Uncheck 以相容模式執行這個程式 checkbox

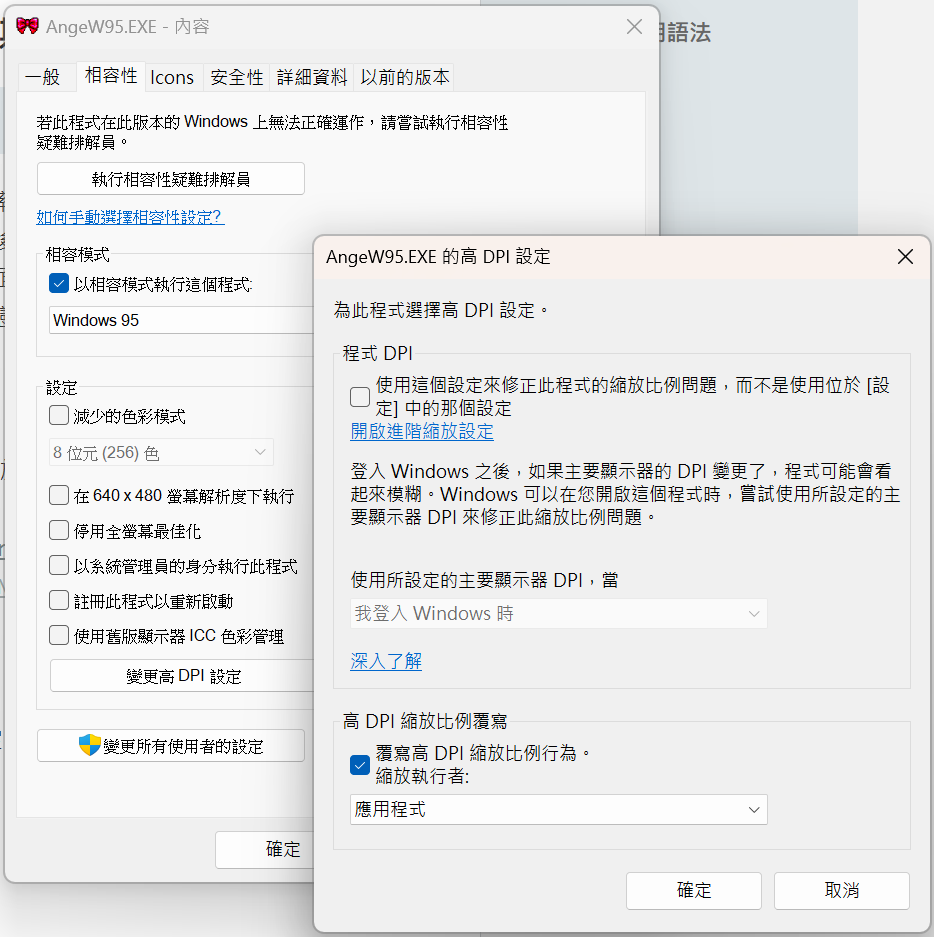[59, 283]
